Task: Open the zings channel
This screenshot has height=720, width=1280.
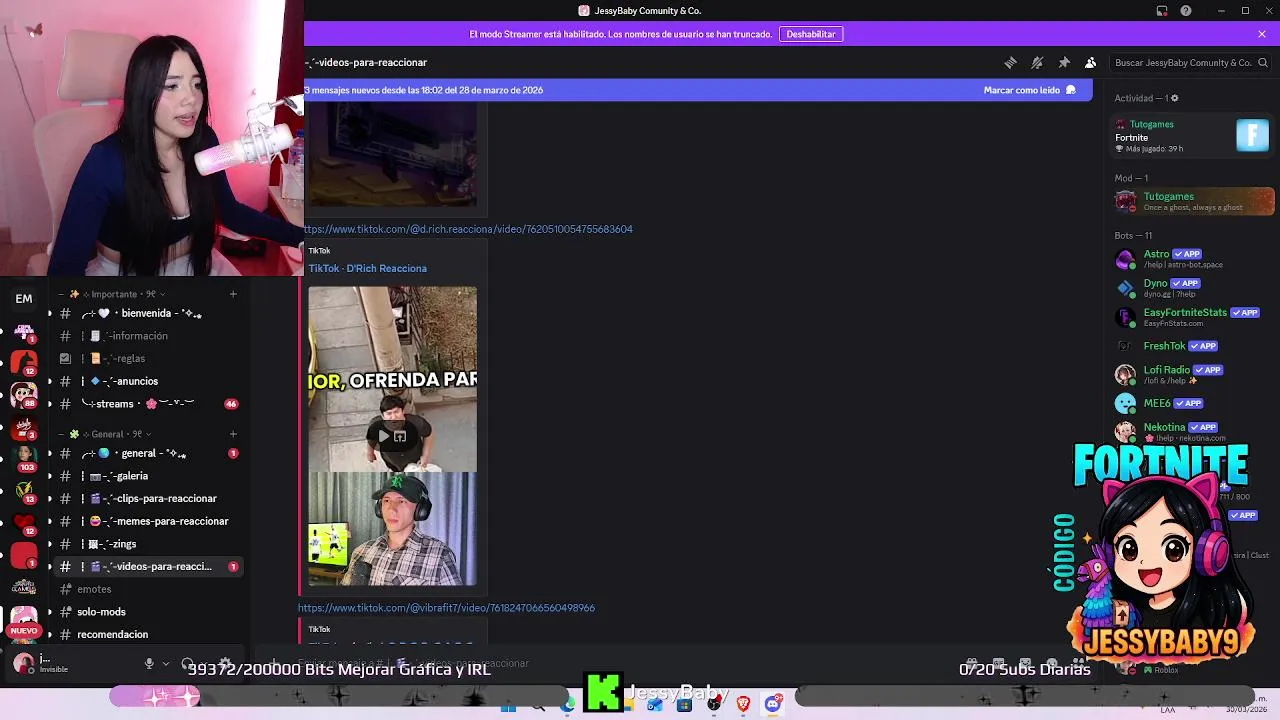Action: pyautogui.click(x=148, y=544)
